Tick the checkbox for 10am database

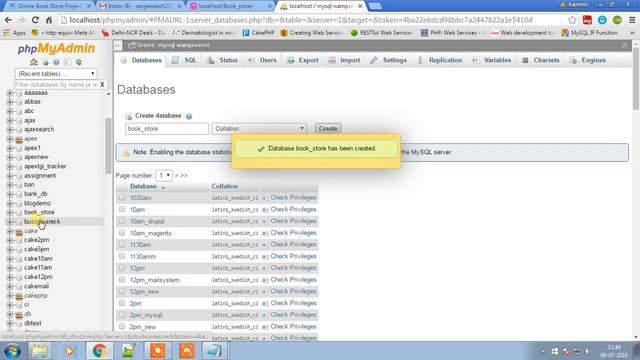point(122,209)
